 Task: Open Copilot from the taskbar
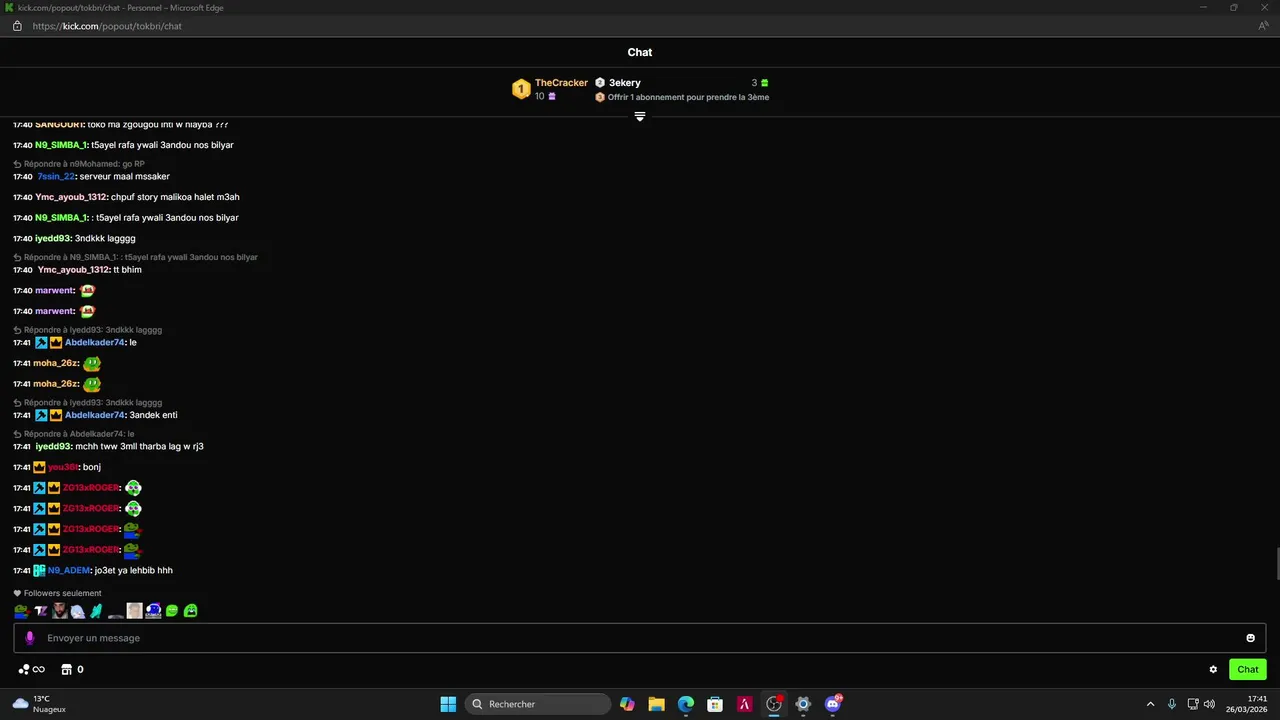[x=627, y=704]
